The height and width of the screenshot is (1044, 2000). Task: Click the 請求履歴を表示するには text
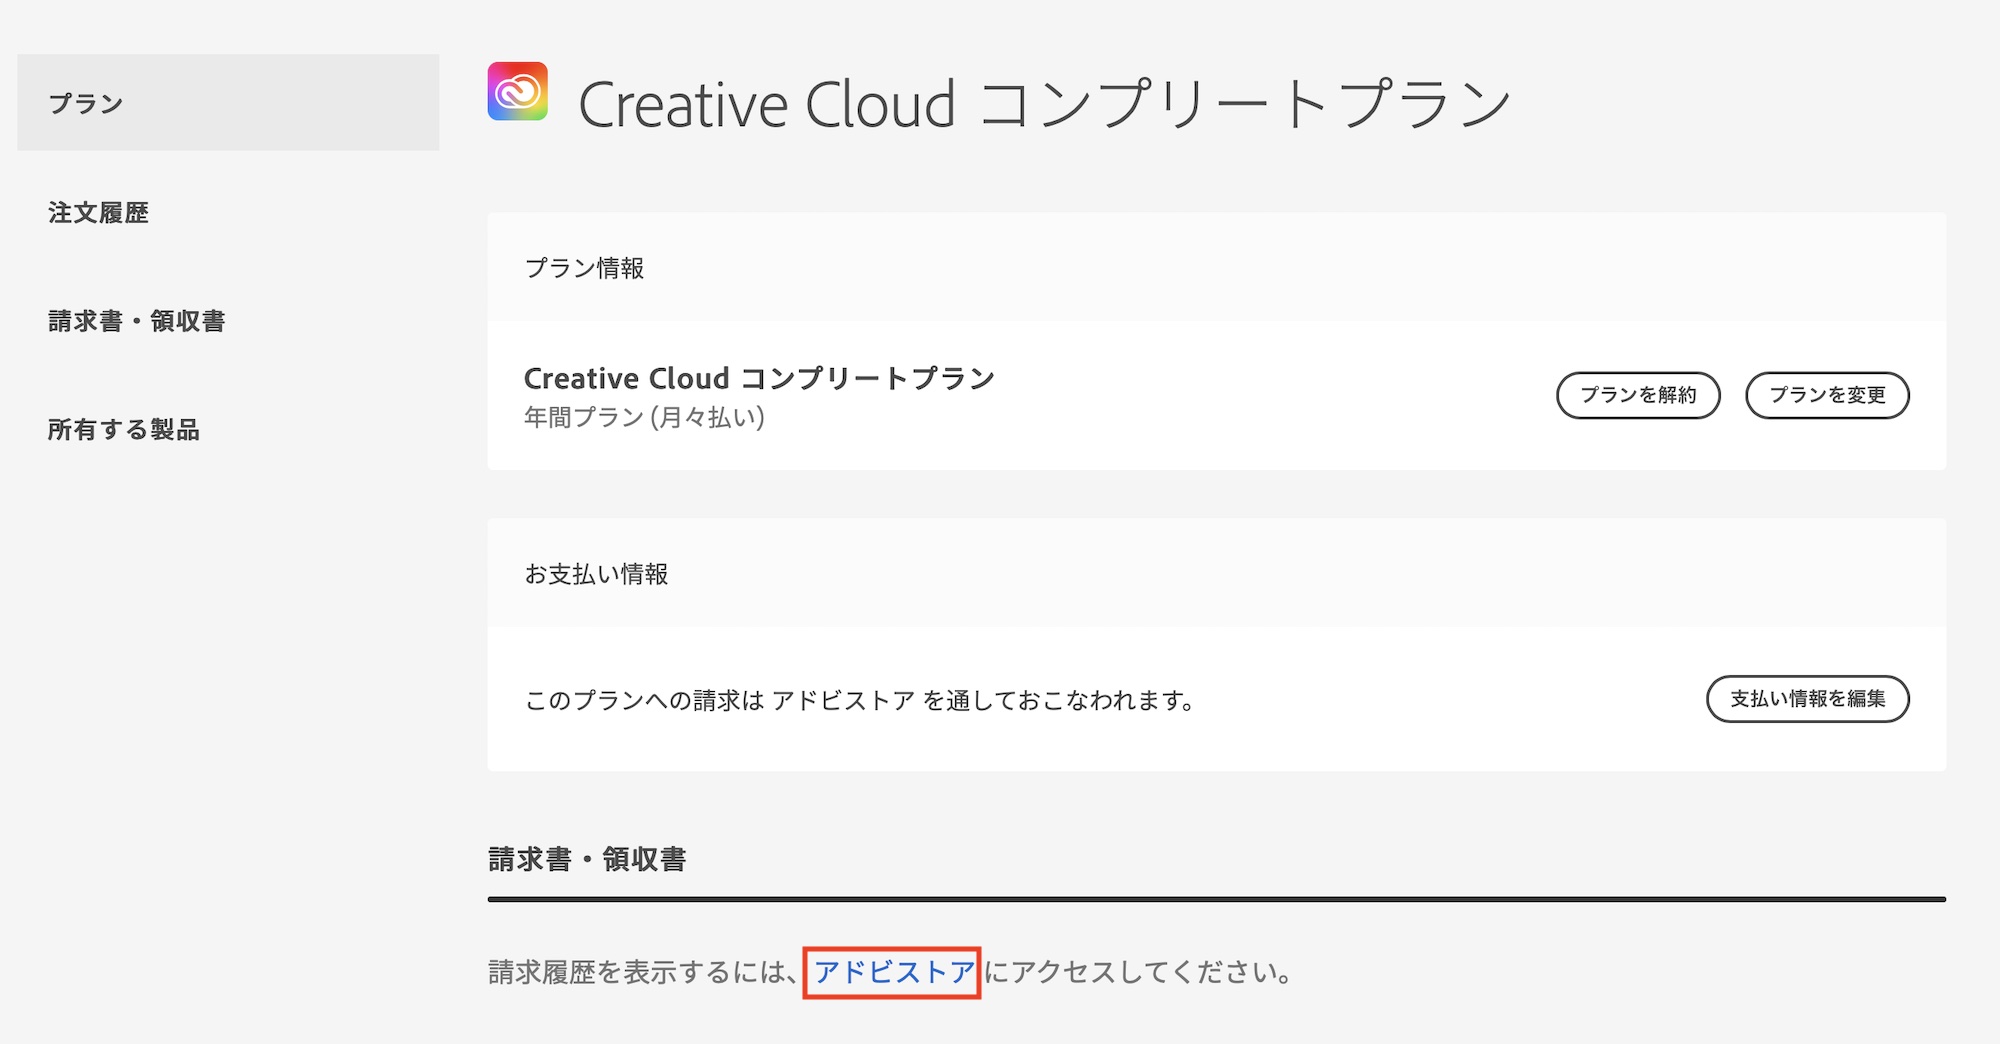pos(640,972)
